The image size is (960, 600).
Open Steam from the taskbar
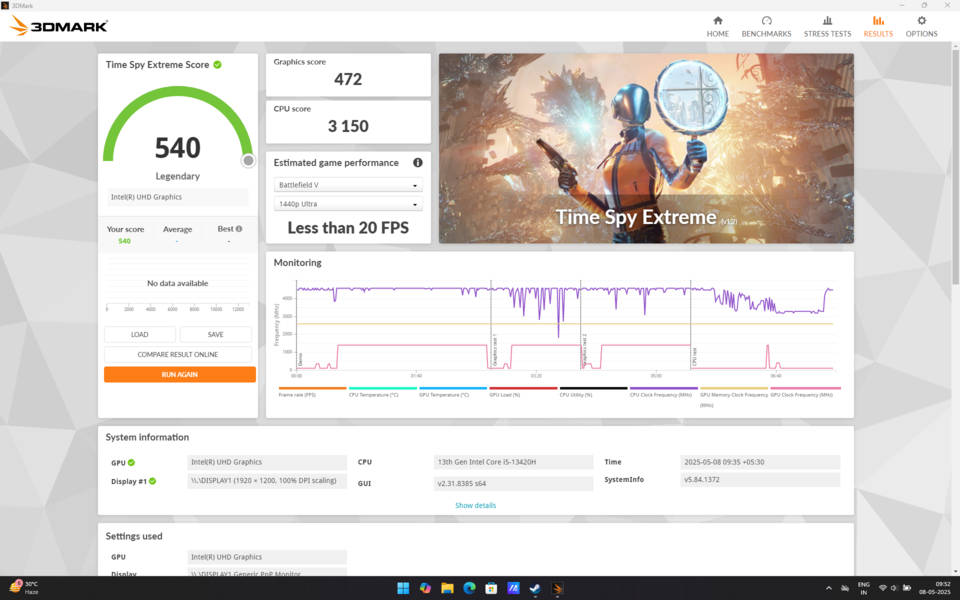[535, 588]
